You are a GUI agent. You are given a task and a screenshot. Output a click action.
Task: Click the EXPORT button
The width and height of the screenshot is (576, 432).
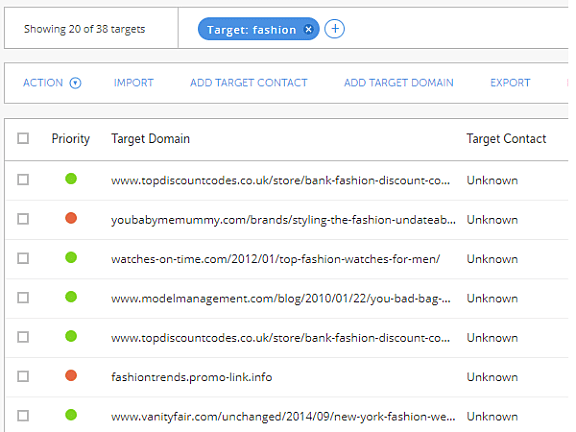(x=510, y=83)
